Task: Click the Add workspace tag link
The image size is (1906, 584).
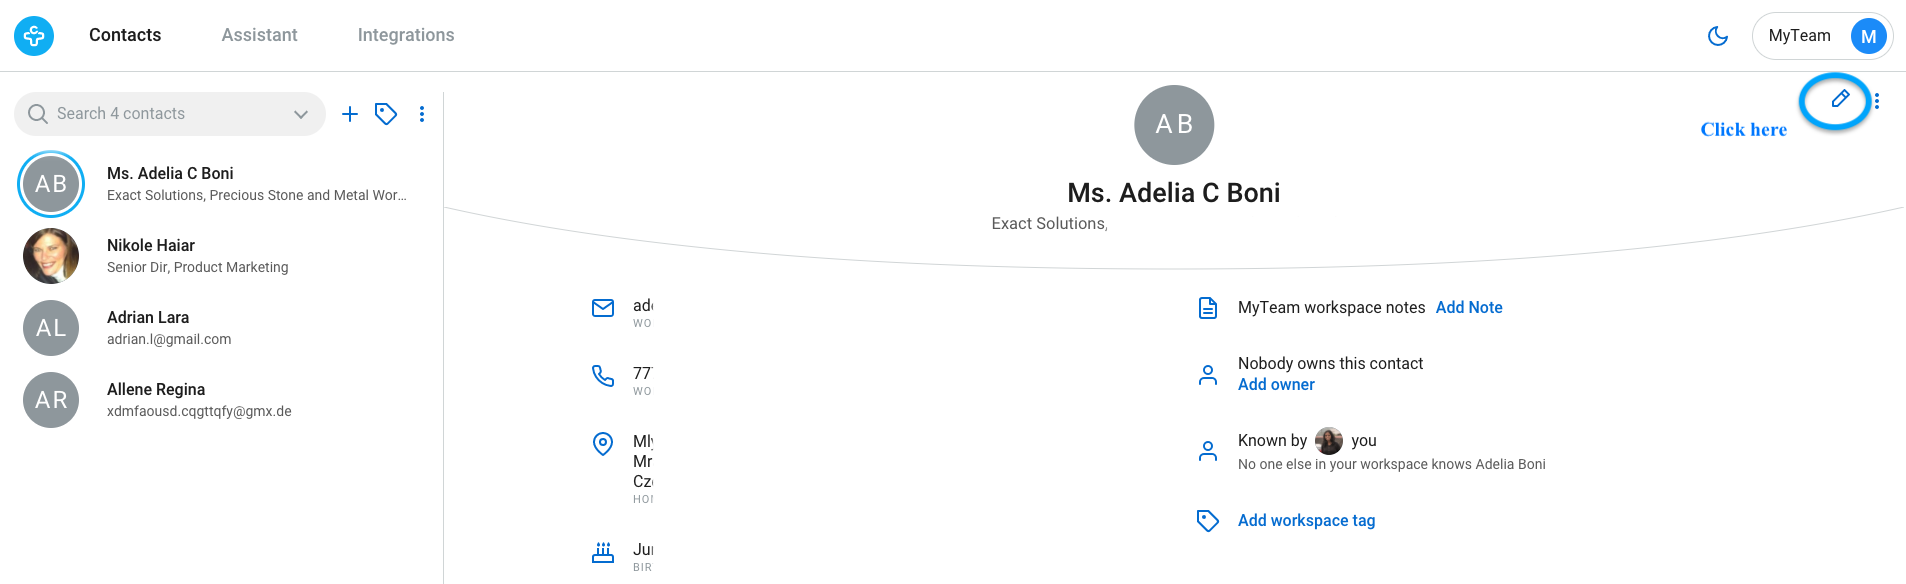Action: tap(1306, 520)
